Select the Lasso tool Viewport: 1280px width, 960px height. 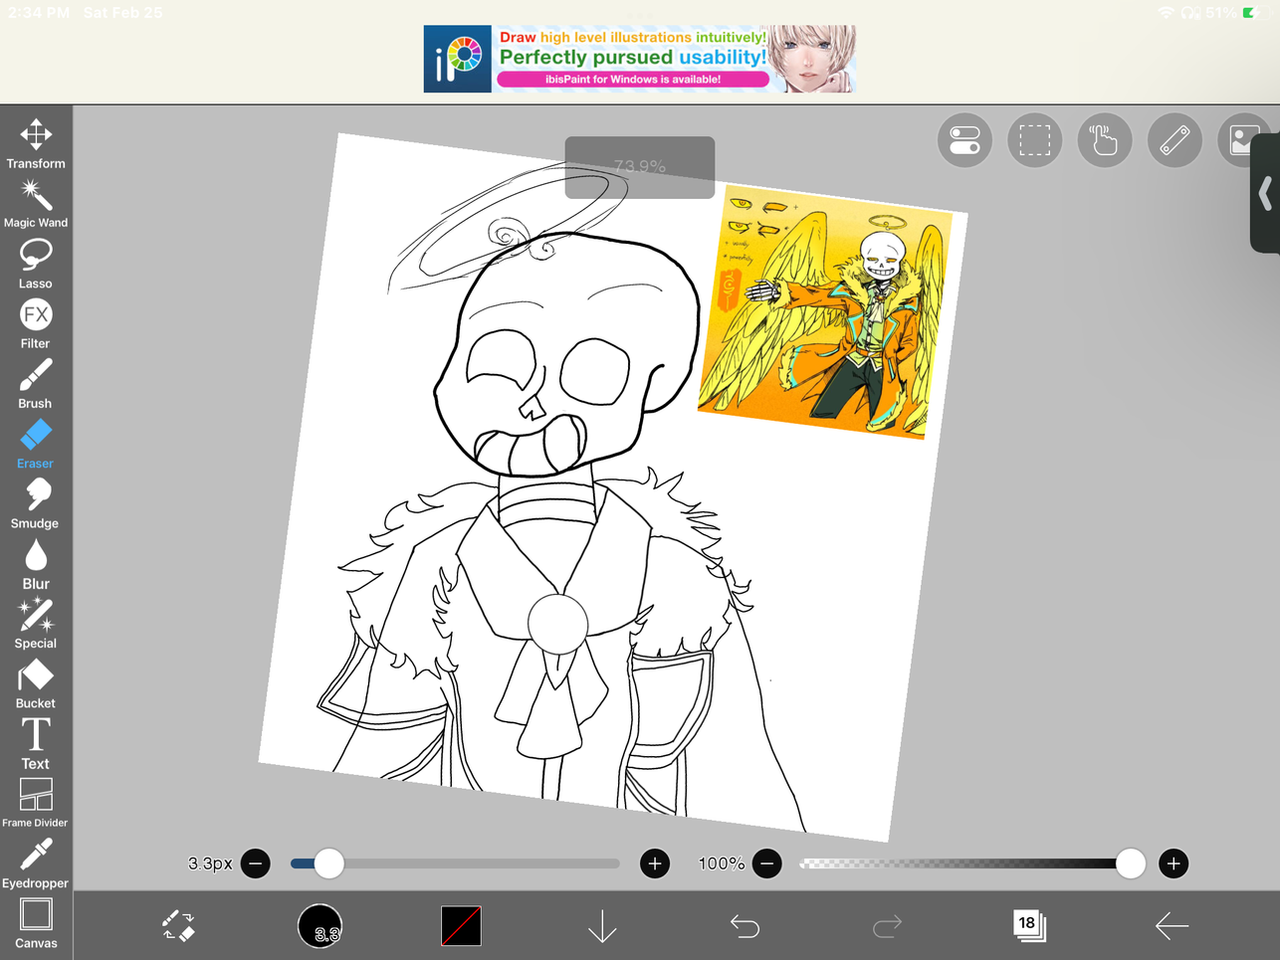pos(36,264)
